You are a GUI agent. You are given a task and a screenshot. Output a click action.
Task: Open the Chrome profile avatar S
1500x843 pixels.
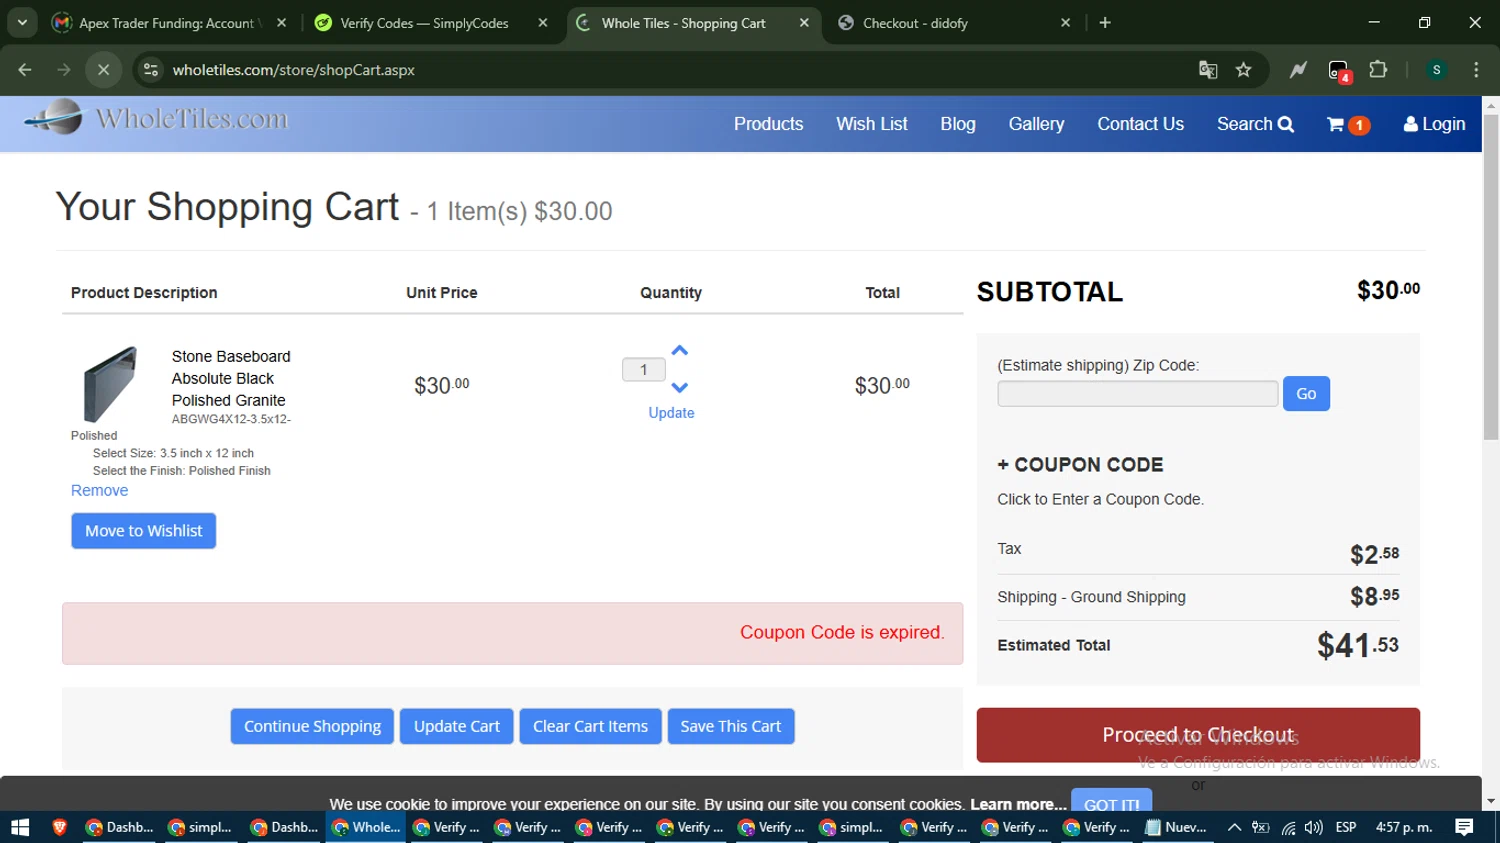[x=1437, y=70]
